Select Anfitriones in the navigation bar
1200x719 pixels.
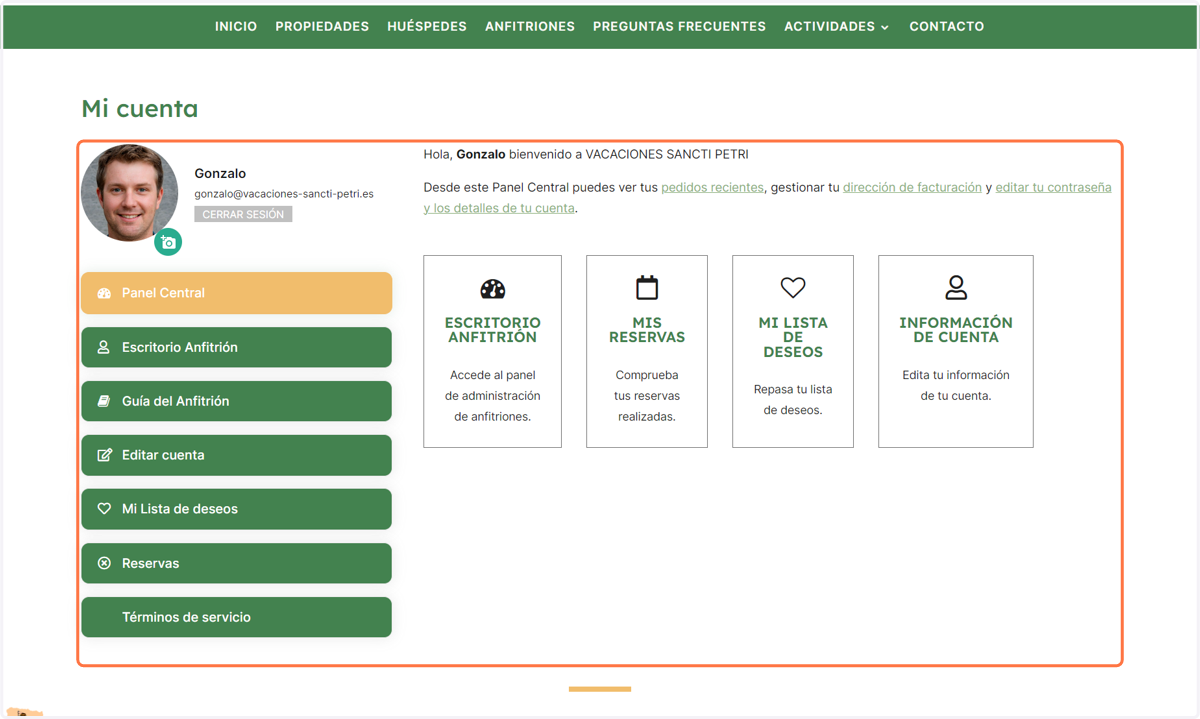[x=530, y=27]
